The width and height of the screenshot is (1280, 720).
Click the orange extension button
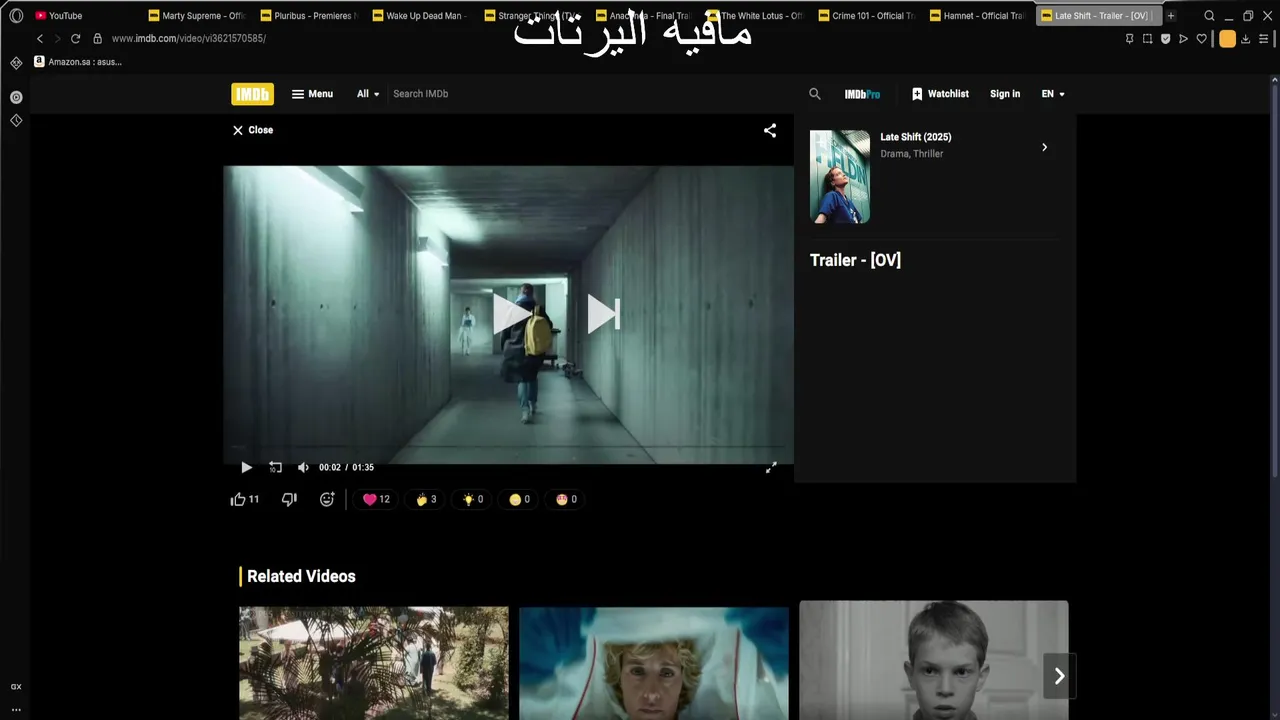1227,39
